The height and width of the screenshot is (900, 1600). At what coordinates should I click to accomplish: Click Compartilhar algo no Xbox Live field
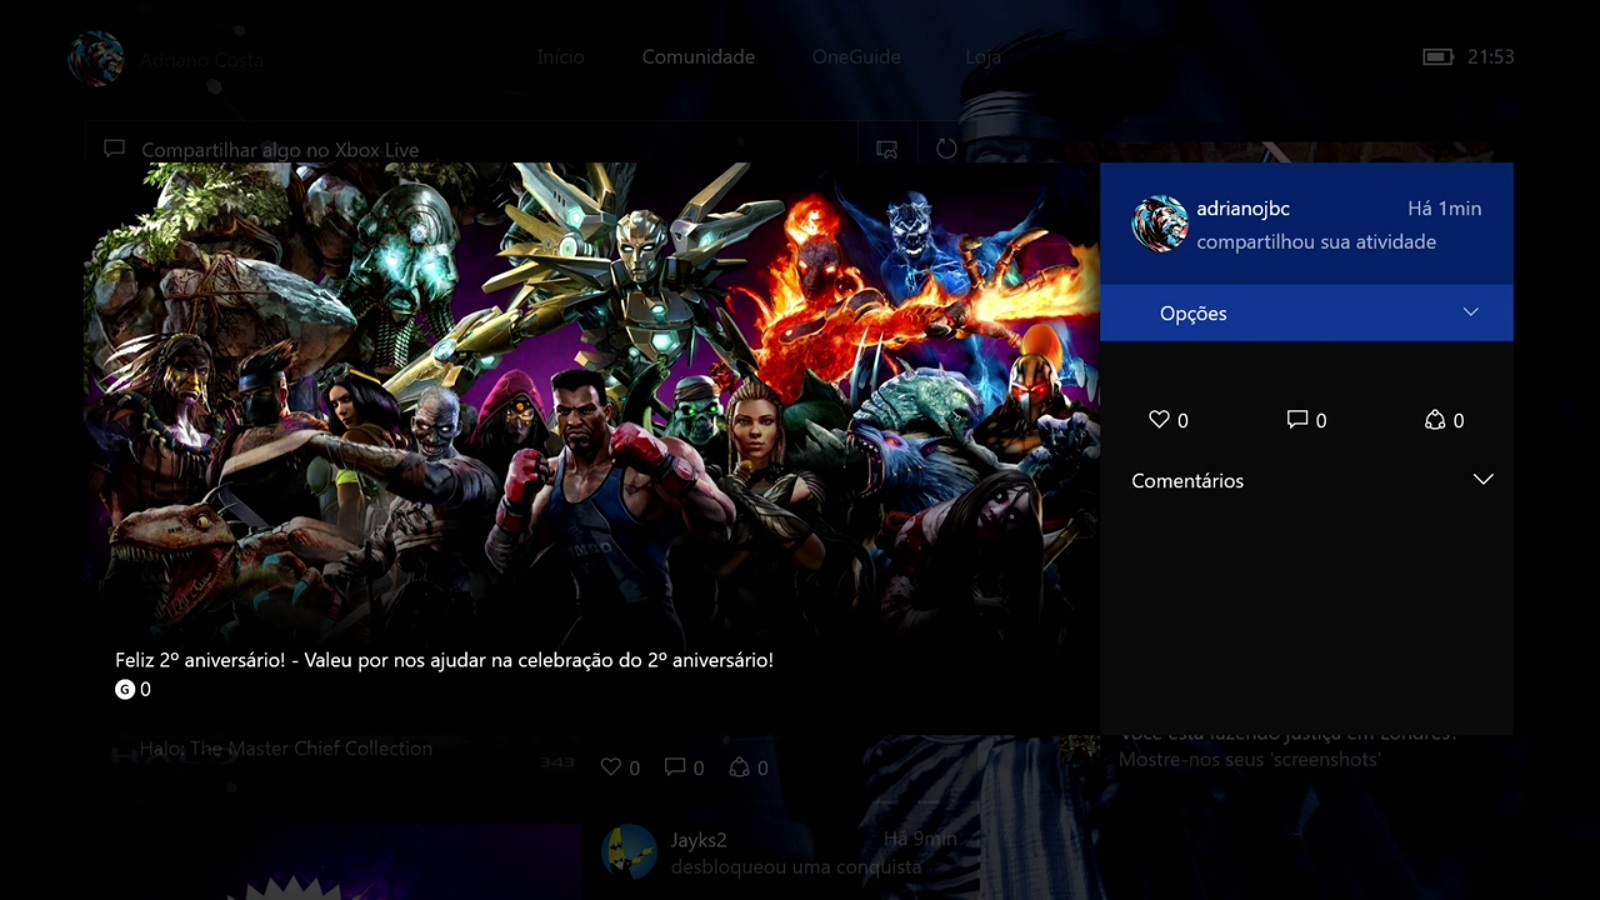[471, 149]
